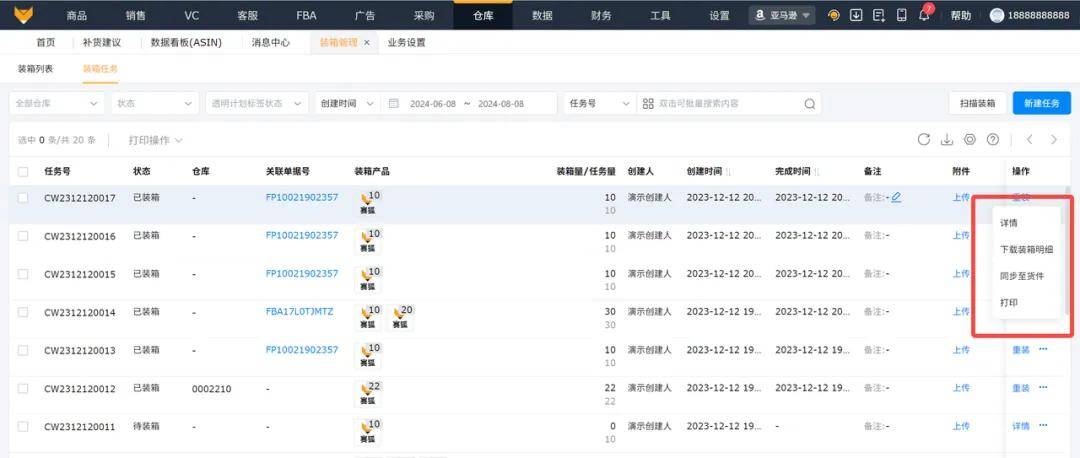Open more actions dots for CW2312120011
The image size is (1080, 458).
tap(1043, 426)
